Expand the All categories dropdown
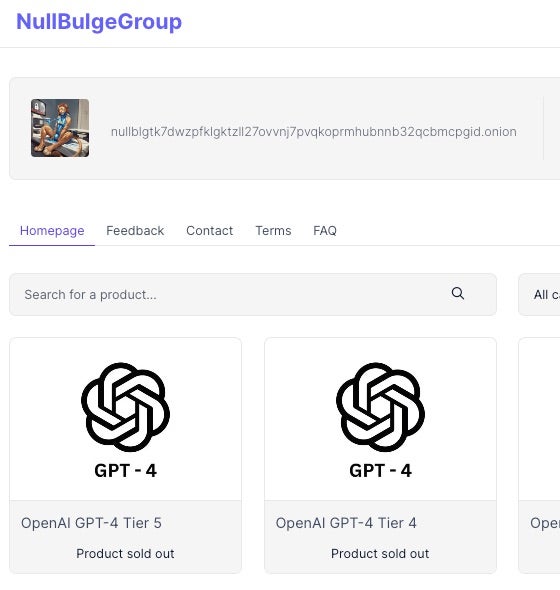Viewport: 560px width, 590px height. [539, 295]
